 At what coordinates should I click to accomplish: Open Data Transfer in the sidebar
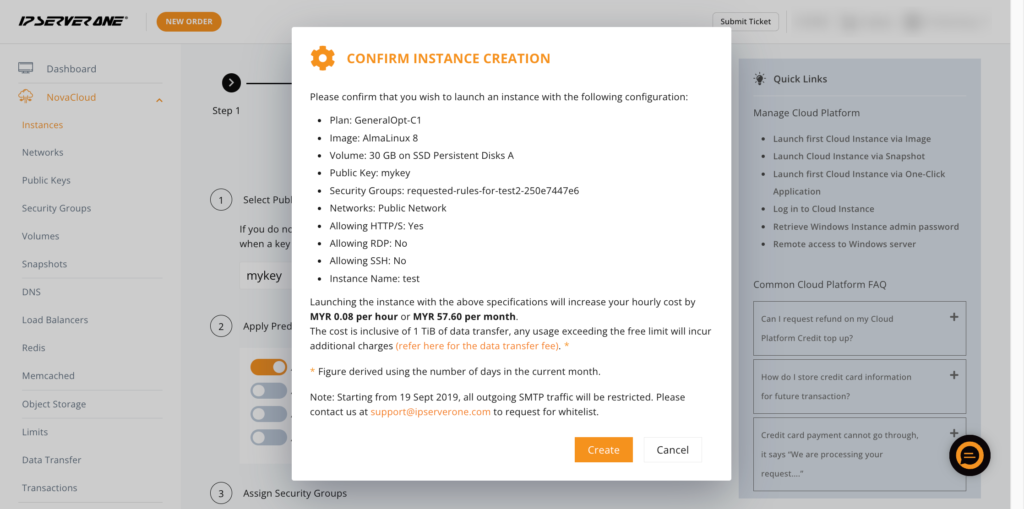[52, 460]
